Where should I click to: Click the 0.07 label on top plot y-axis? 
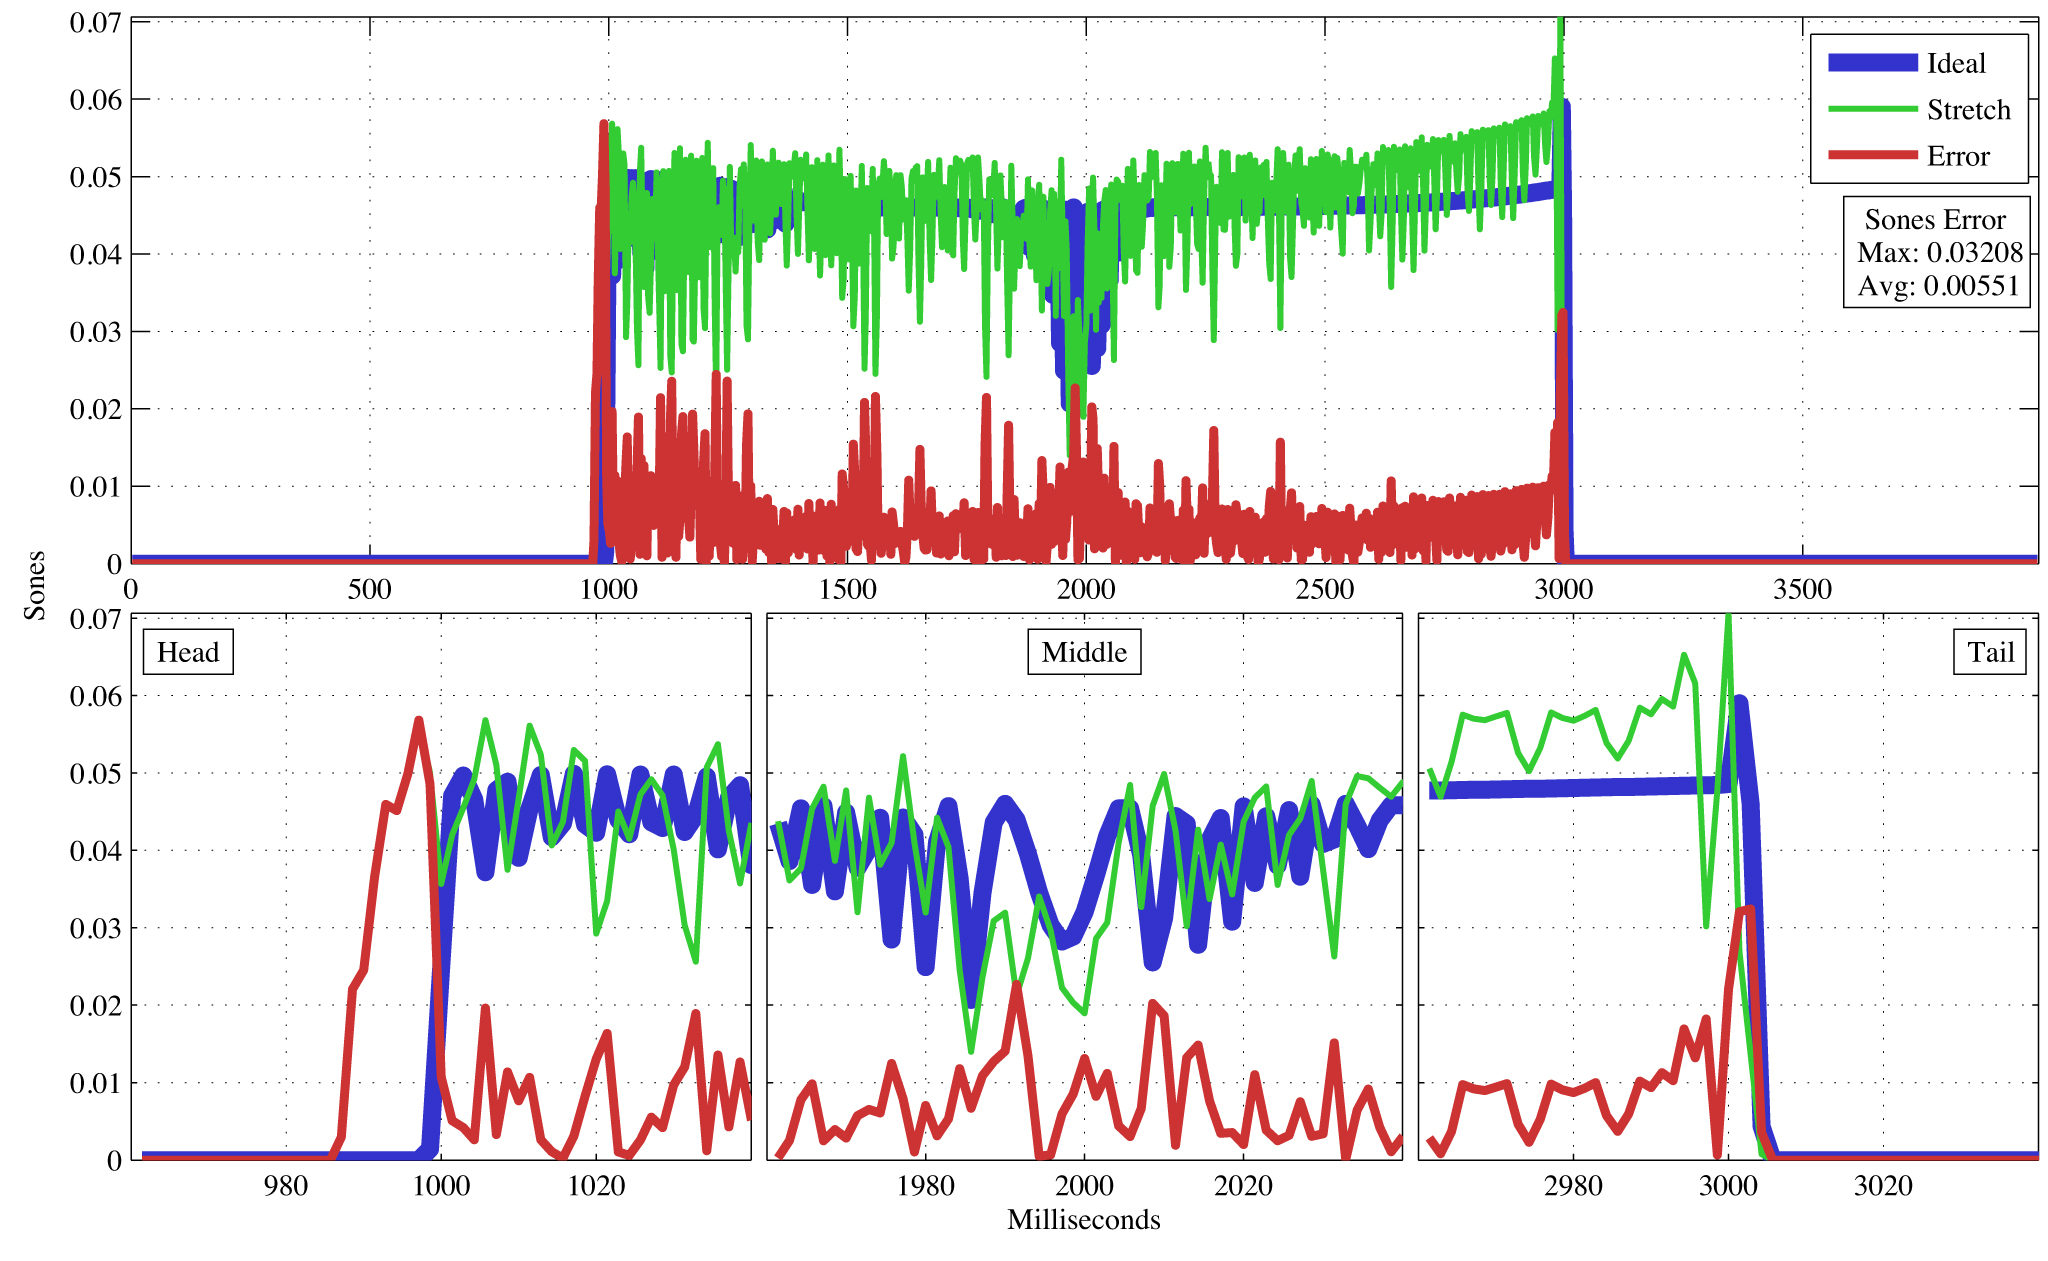click(95, 21)
